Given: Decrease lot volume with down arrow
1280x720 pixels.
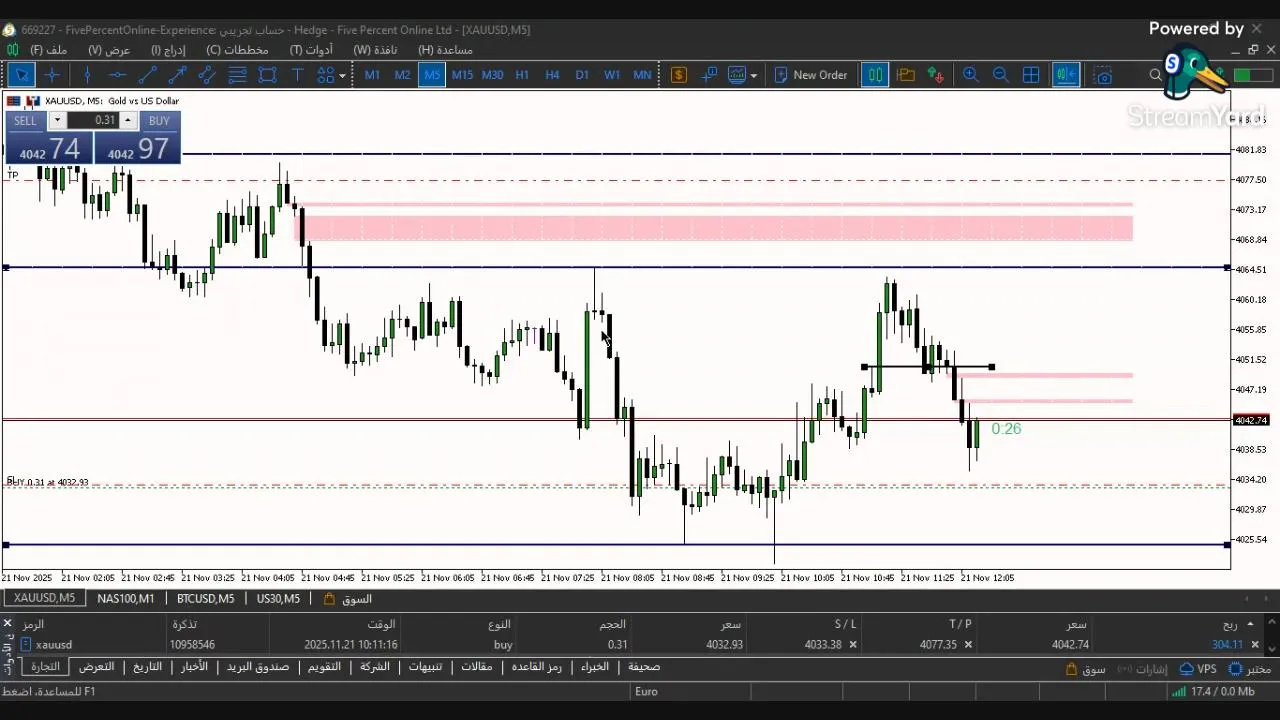Looking at the screenshot, I should click(x=57, y=121).
